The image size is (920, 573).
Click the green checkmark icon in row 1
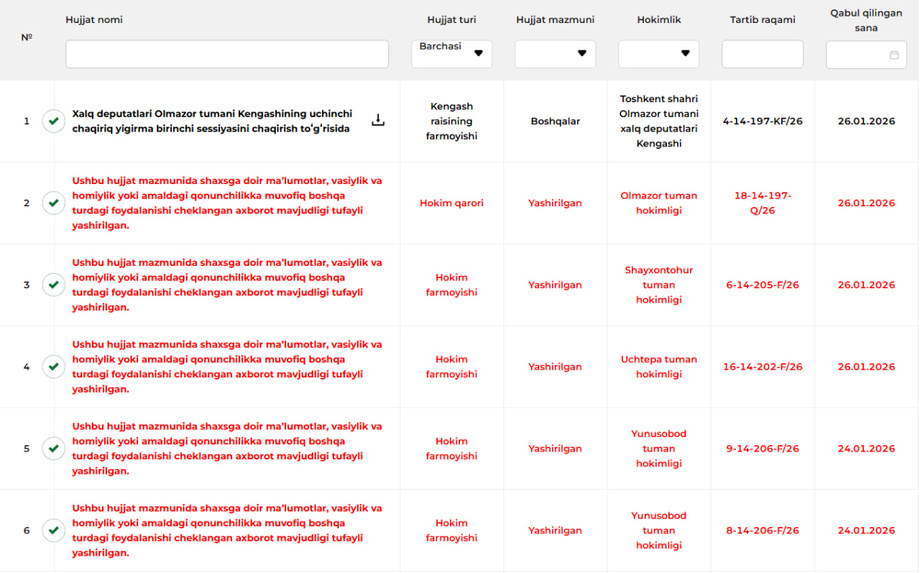(x=54, y=121)
